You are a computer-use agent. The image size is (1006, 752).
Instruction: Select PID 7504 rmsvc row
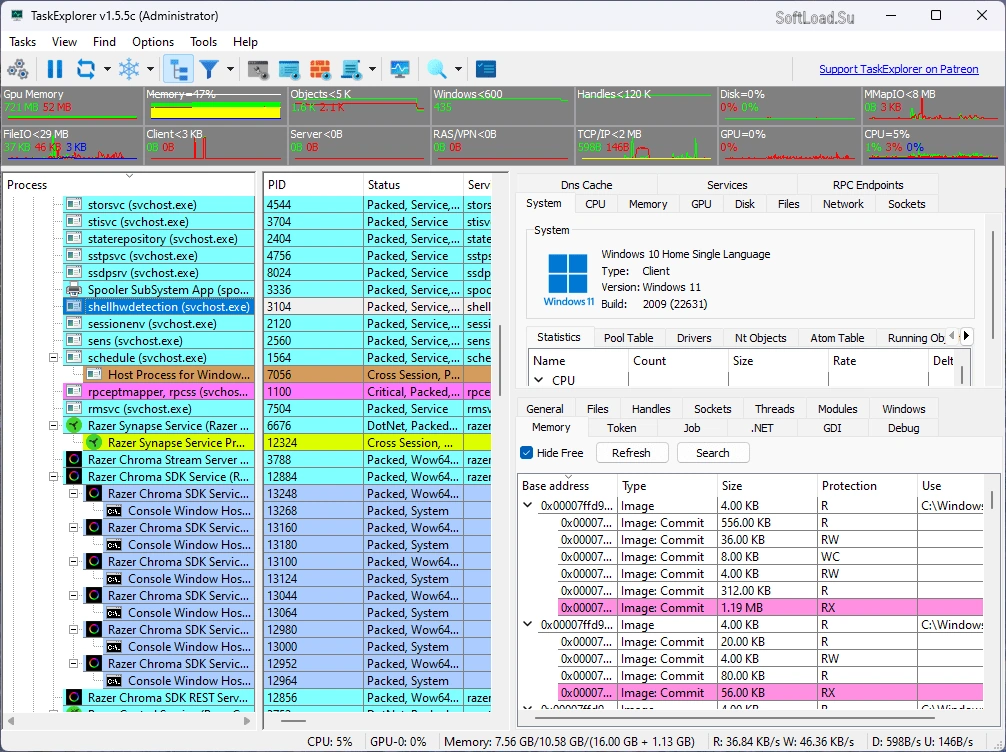377,409
